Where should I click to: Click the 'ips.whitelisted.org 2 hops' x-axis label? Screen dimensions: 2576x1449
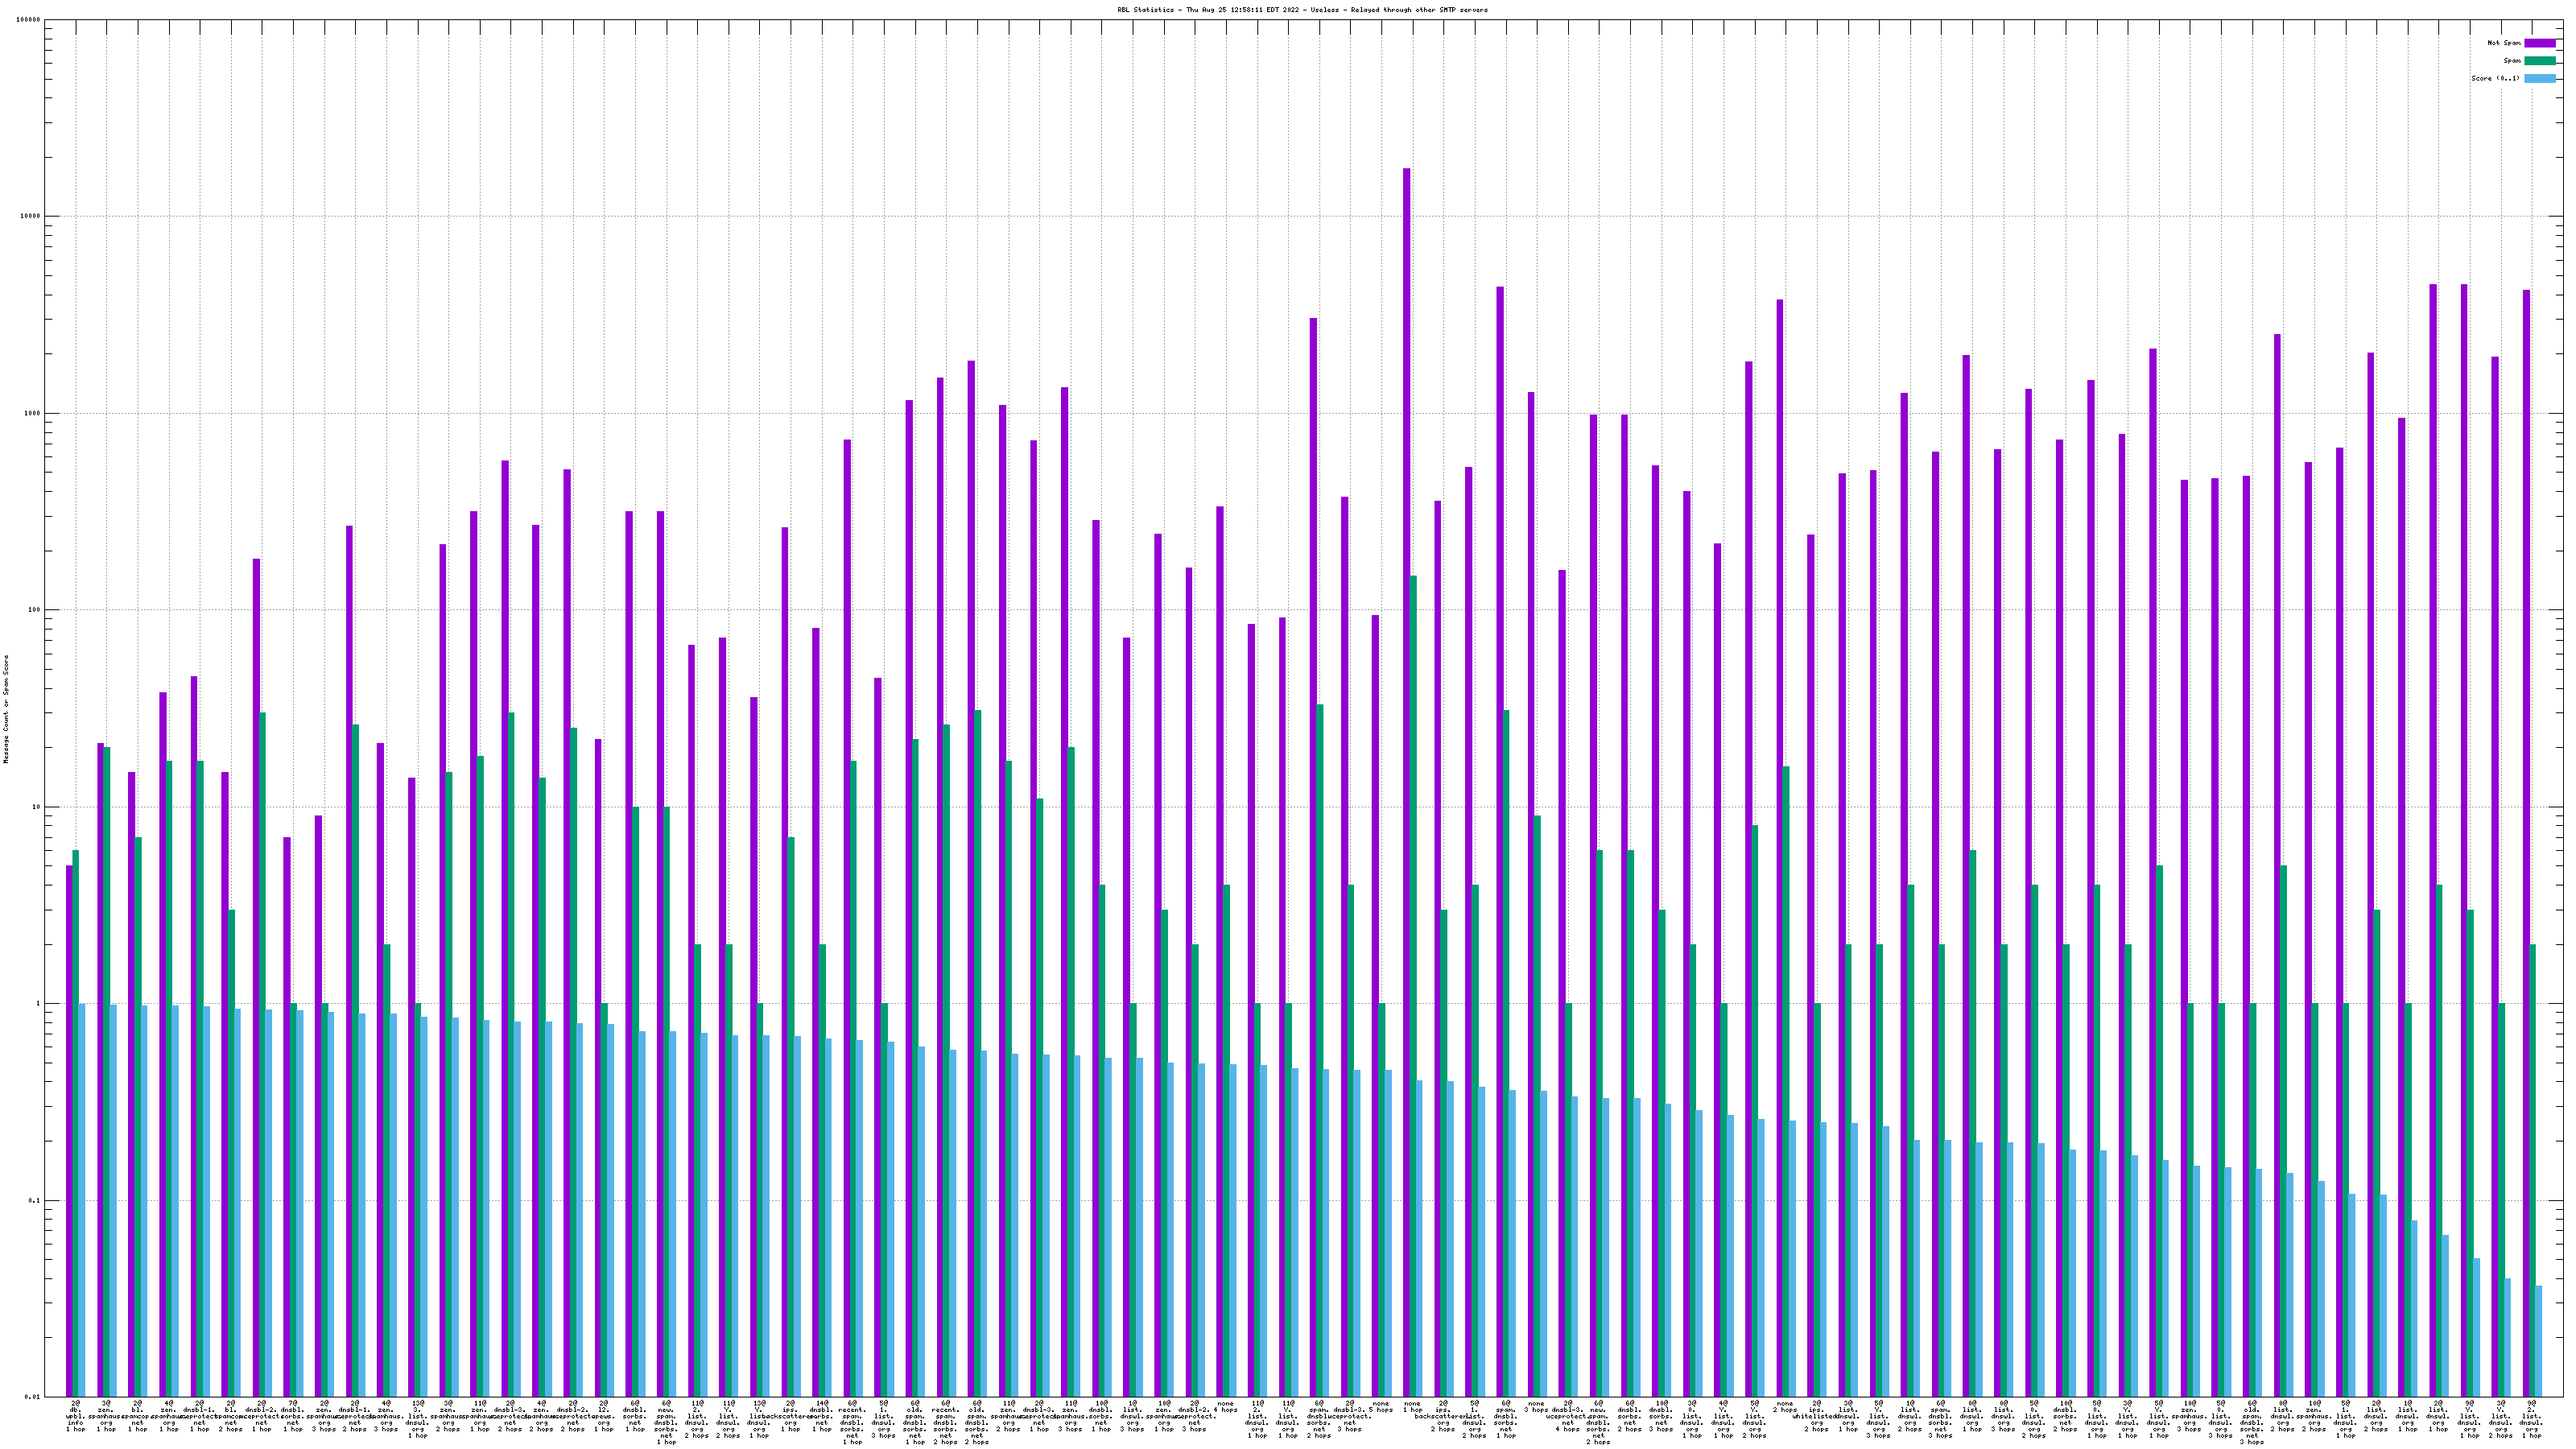[x=1816, y=1416]
